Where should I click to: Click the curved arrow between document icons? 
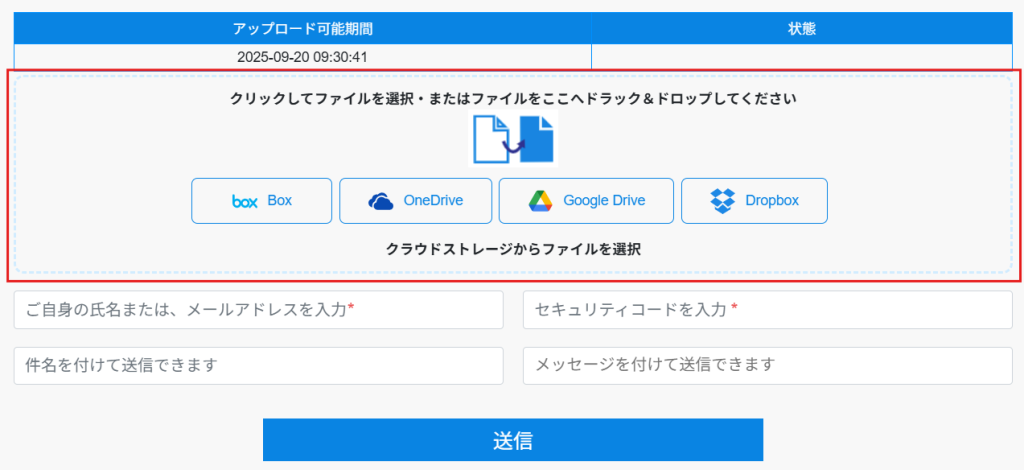pos(514,147)
